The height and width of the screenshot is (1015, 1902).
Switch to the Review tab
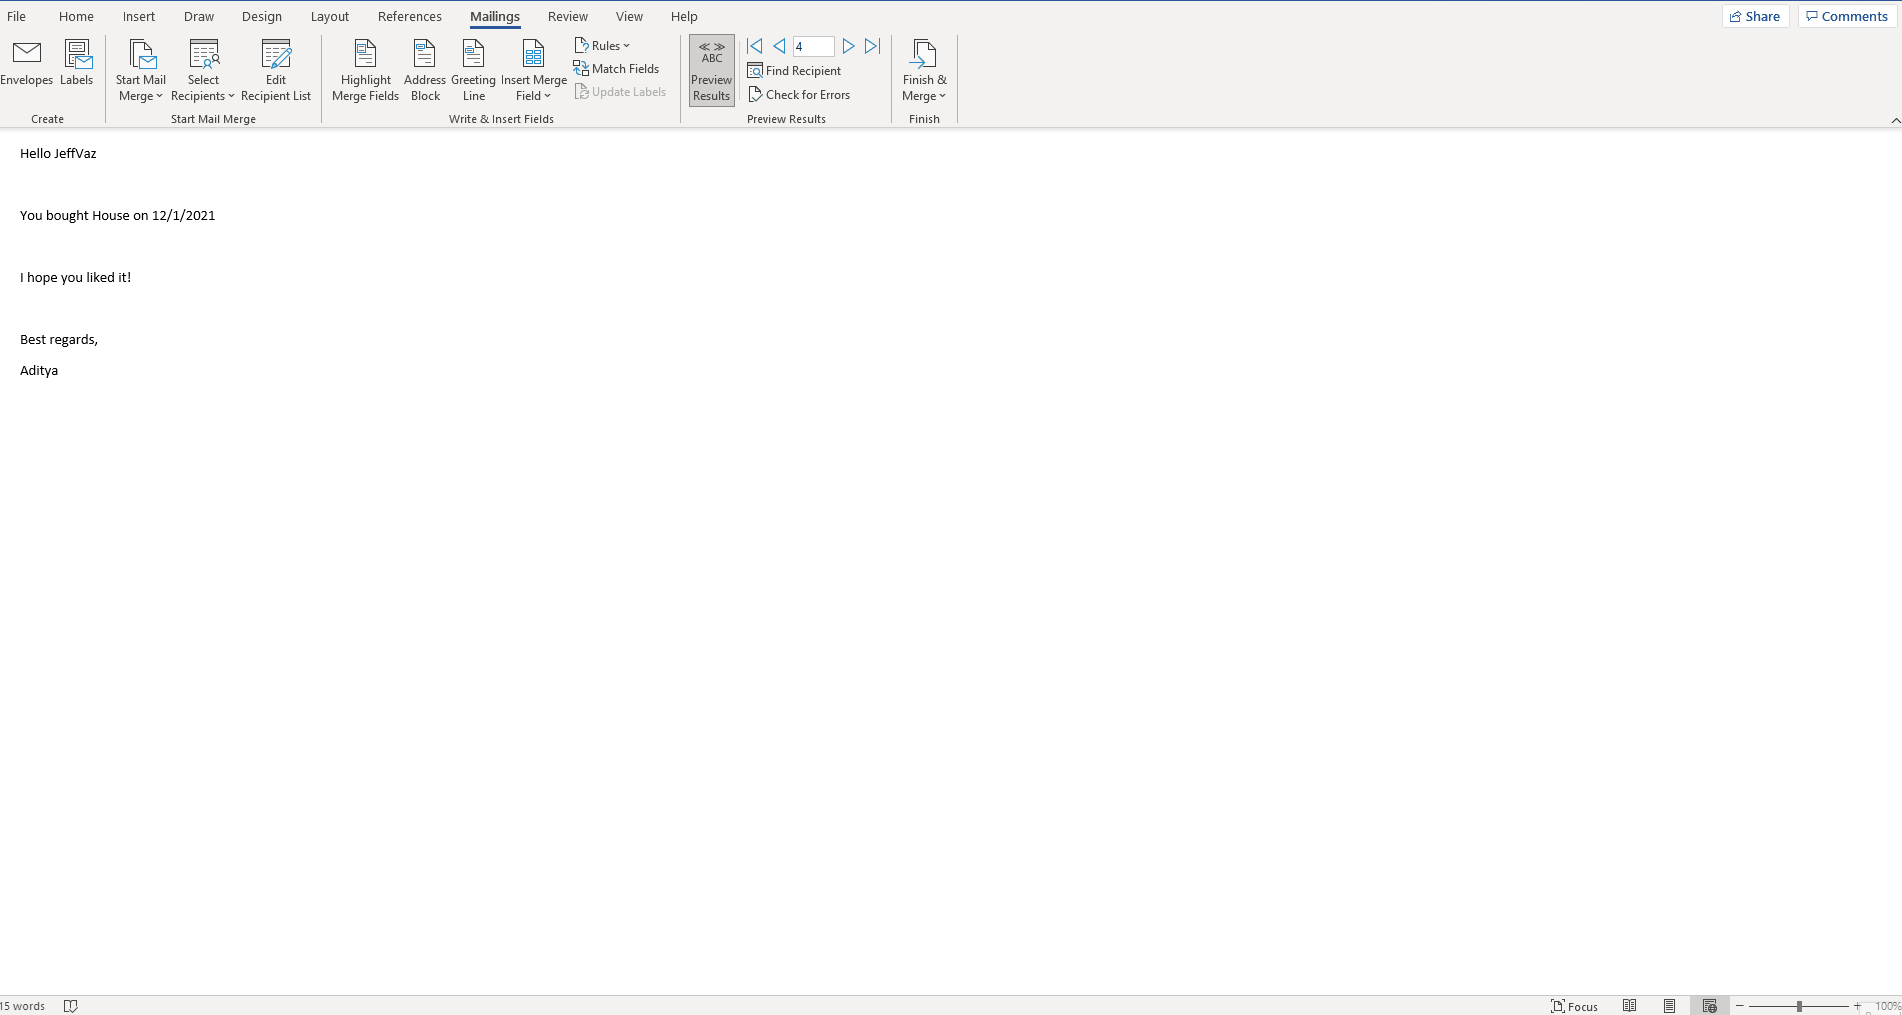point(568,16)
